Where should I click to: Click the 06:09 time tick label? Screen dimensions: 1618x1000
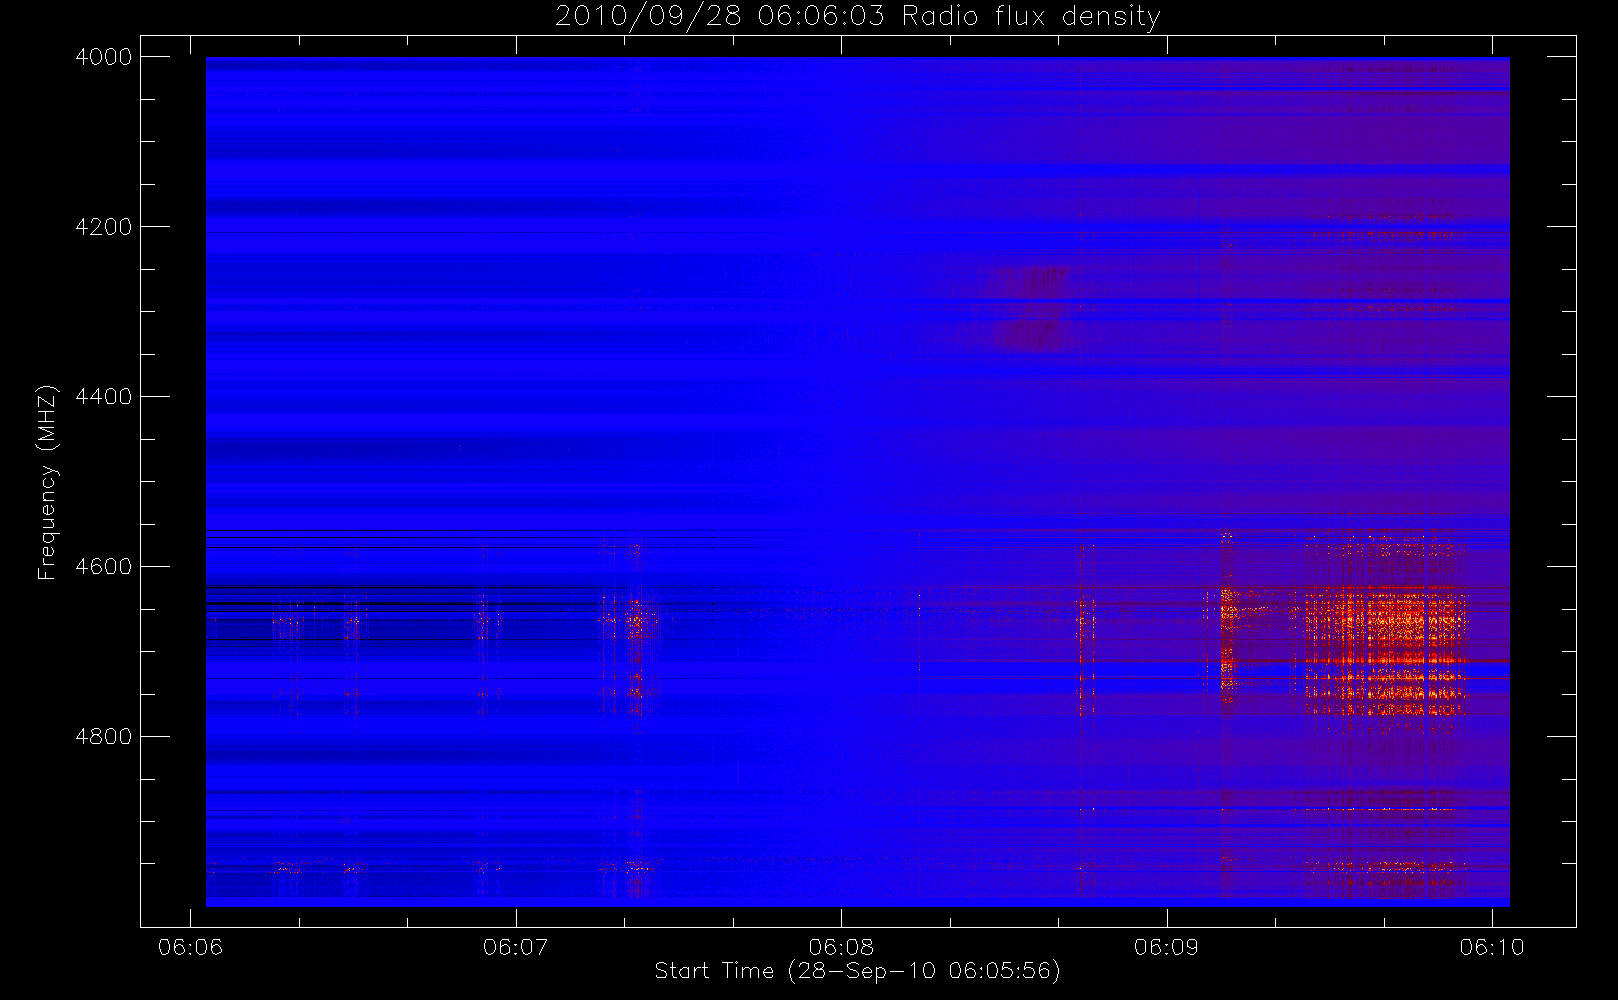pyautogui.click(x=1166, y=947)
